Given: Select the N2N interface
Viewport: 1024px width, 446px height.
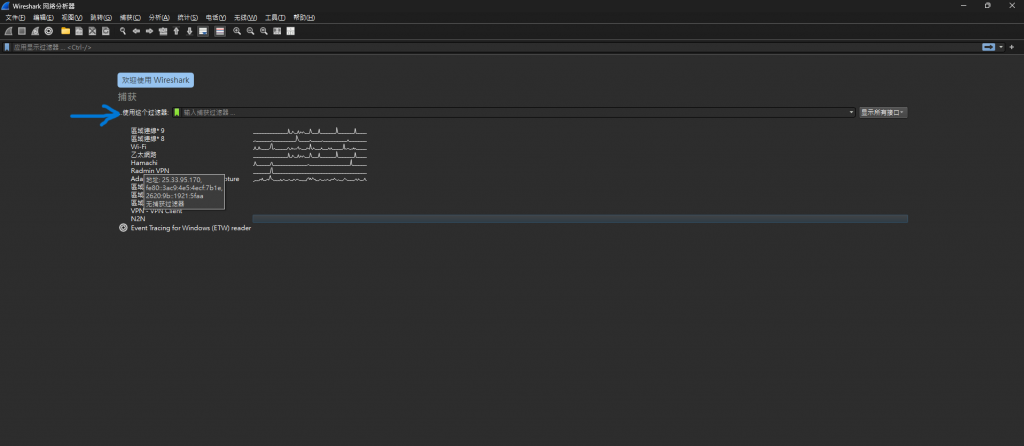Looking at the screenshot, I should [x=138, y=219].
